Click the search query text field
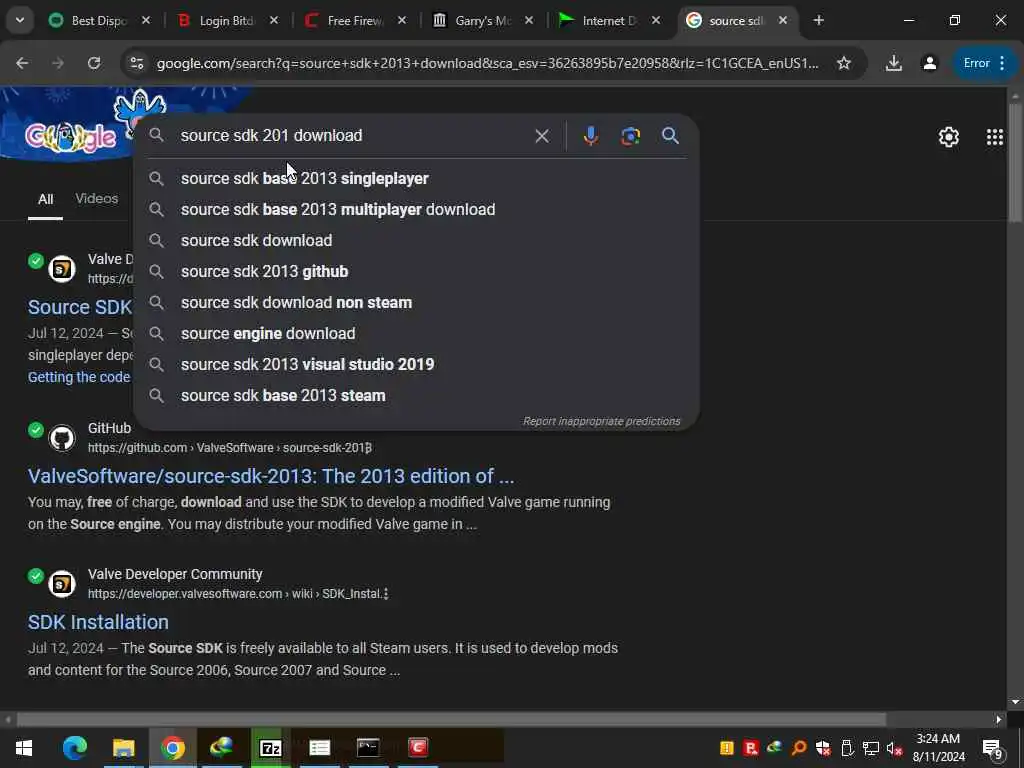The width and height of the screenshot is (1024, 768). click(x=353, y=136)
